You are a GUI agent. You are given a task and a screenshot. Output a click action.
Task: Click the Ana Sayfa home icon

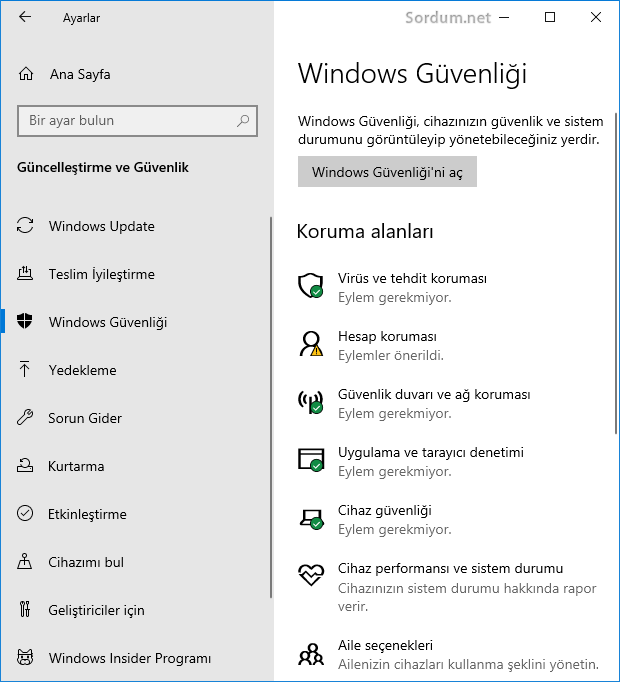[x=26, y=74]
